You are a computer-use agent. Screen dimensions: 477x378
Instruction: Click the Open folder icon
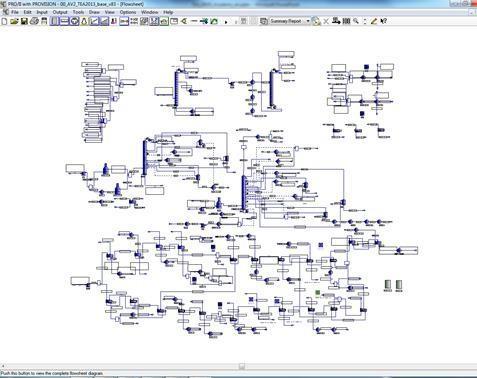(x=14, y=21)
